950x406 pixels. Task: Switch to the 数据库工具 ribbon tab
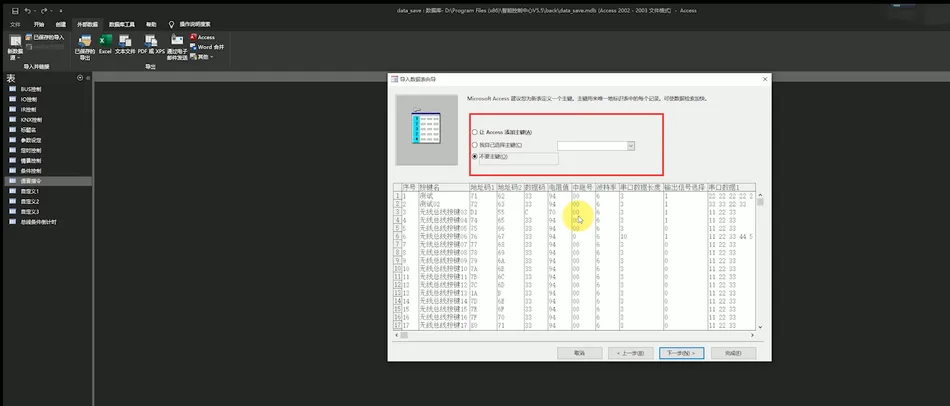coord(122,24)
